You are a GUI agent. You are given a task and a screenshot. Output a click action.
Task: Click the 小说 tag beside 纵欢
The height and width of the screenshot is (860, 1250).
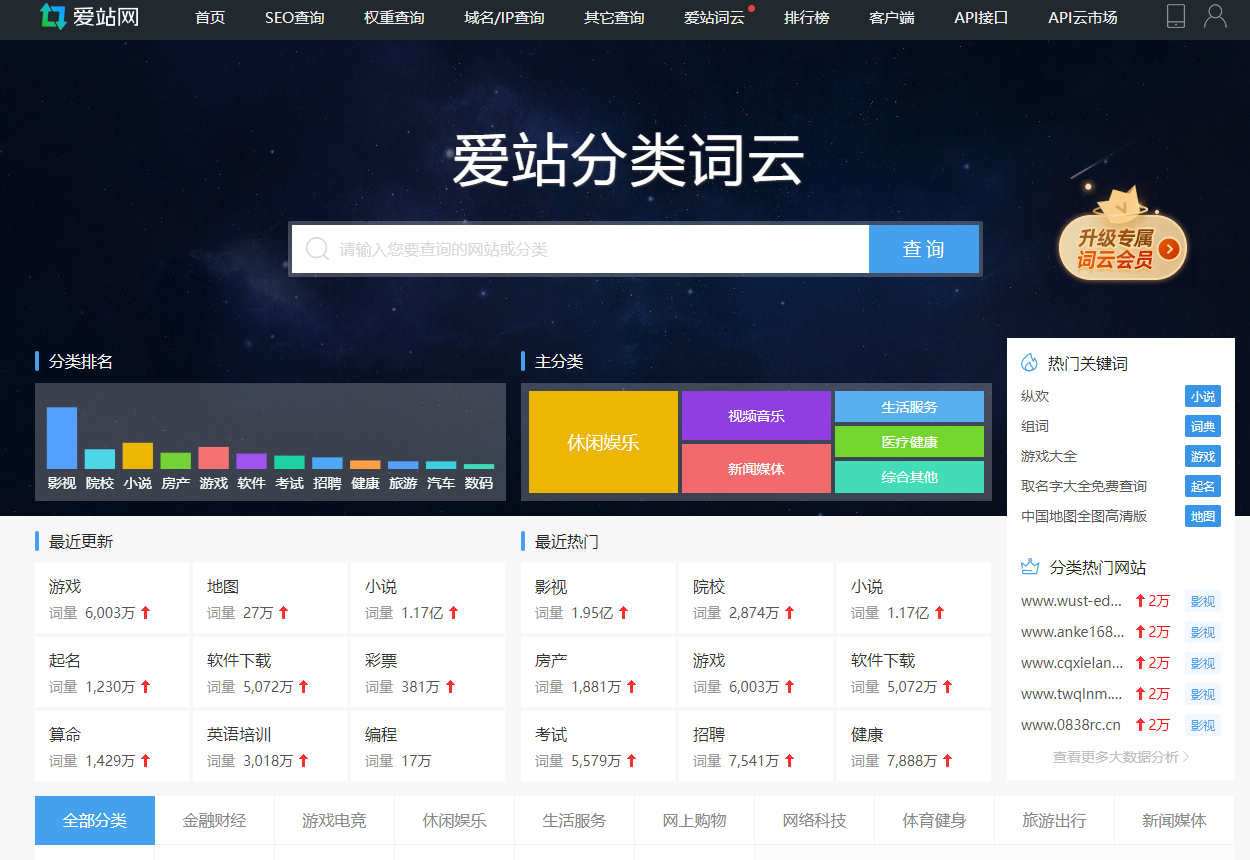point(1203,397)
